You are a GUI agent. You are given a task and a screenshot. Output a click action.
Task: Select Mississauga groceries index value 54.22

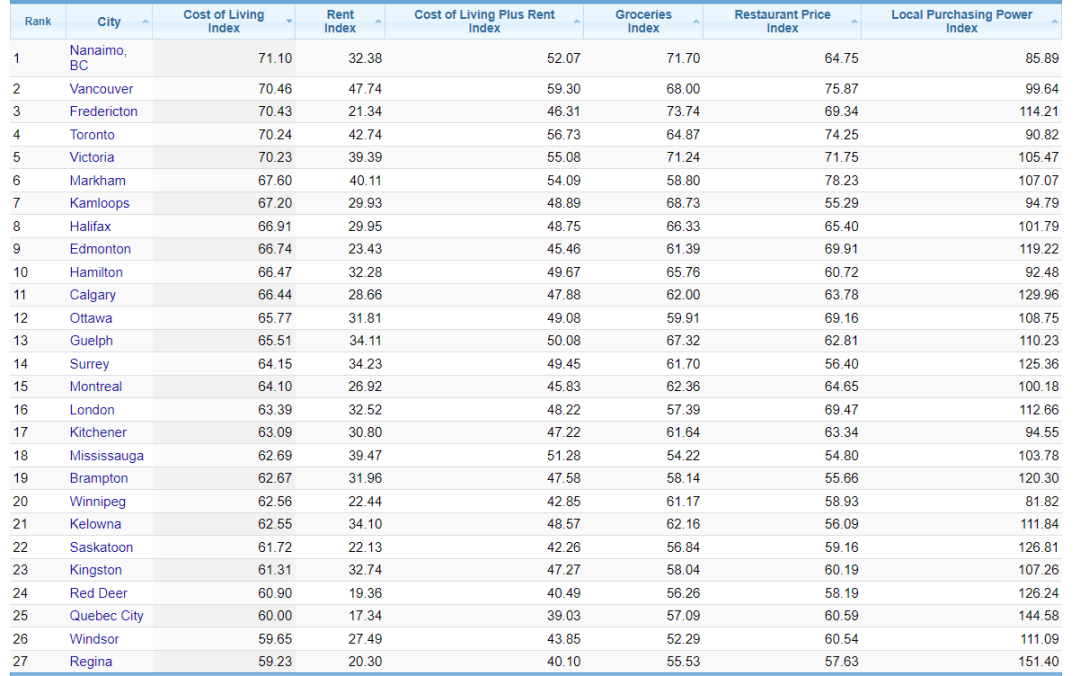pos(683,455)
